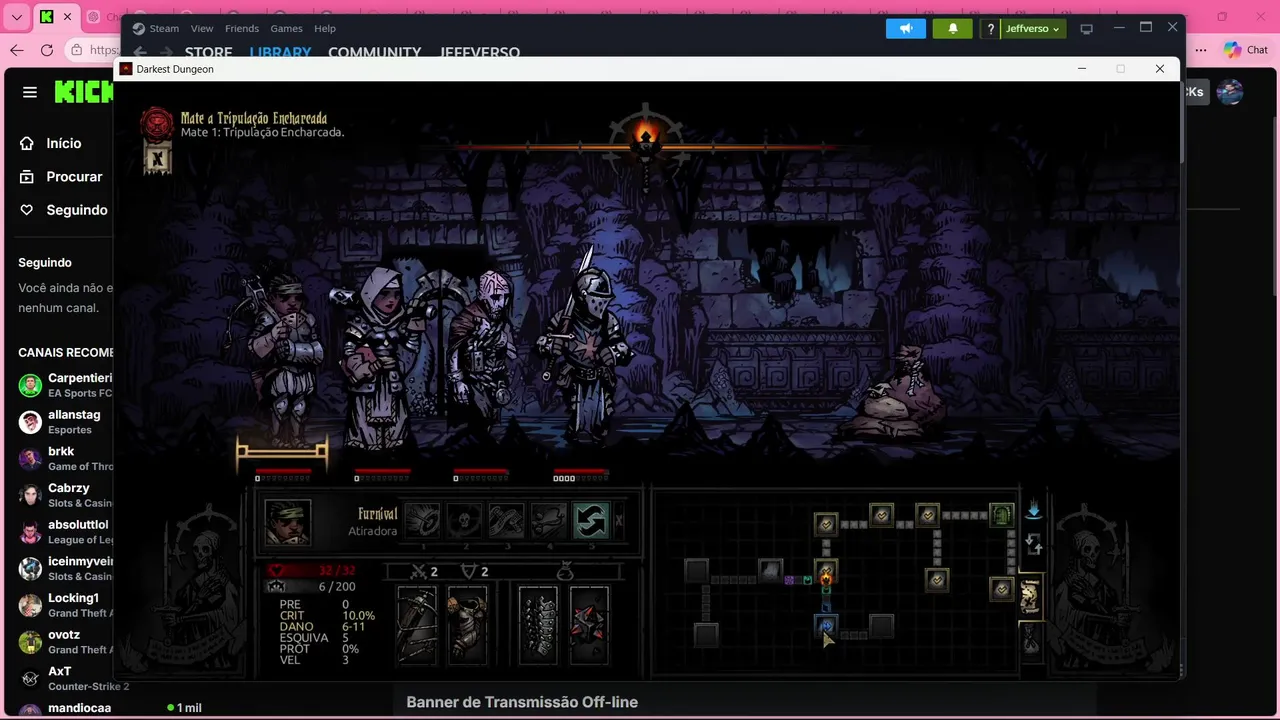Select the blue arrow room on map
The height and width of the screenshot is (720, 1280).
coord(826,626)
